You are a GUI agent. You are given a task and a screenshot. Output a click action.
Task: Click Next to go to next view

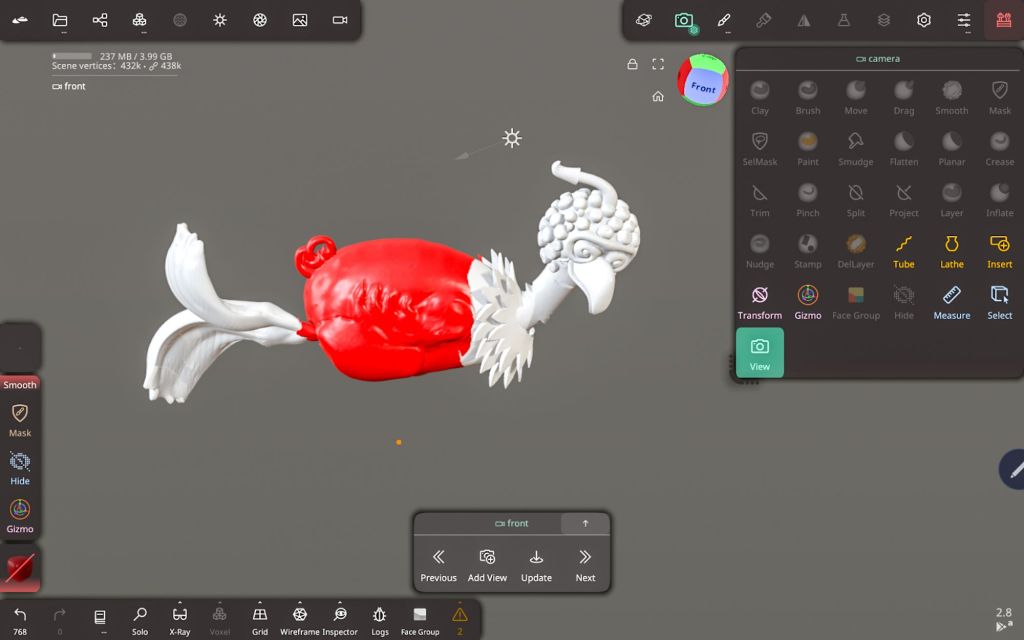(x=585, y=565)
